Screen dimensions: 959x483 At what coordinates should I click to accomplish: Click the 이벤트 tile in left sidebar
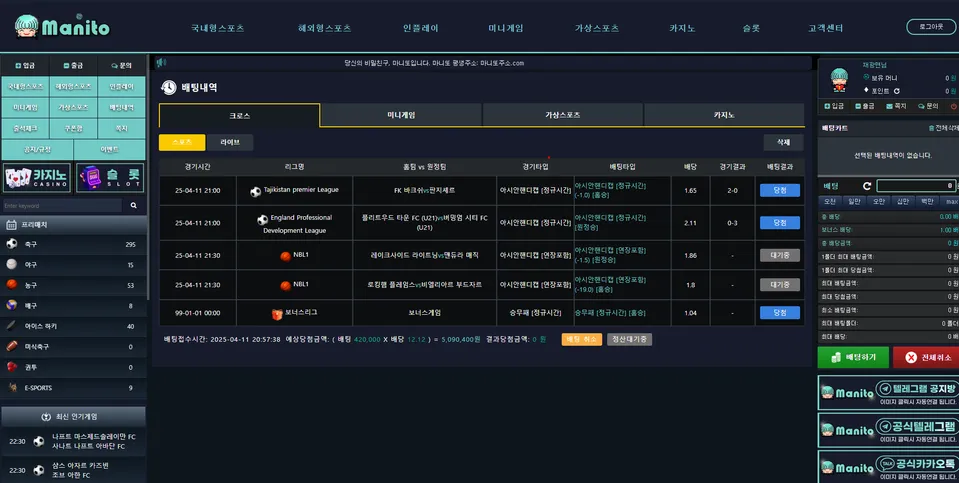(x=109, y=149)
